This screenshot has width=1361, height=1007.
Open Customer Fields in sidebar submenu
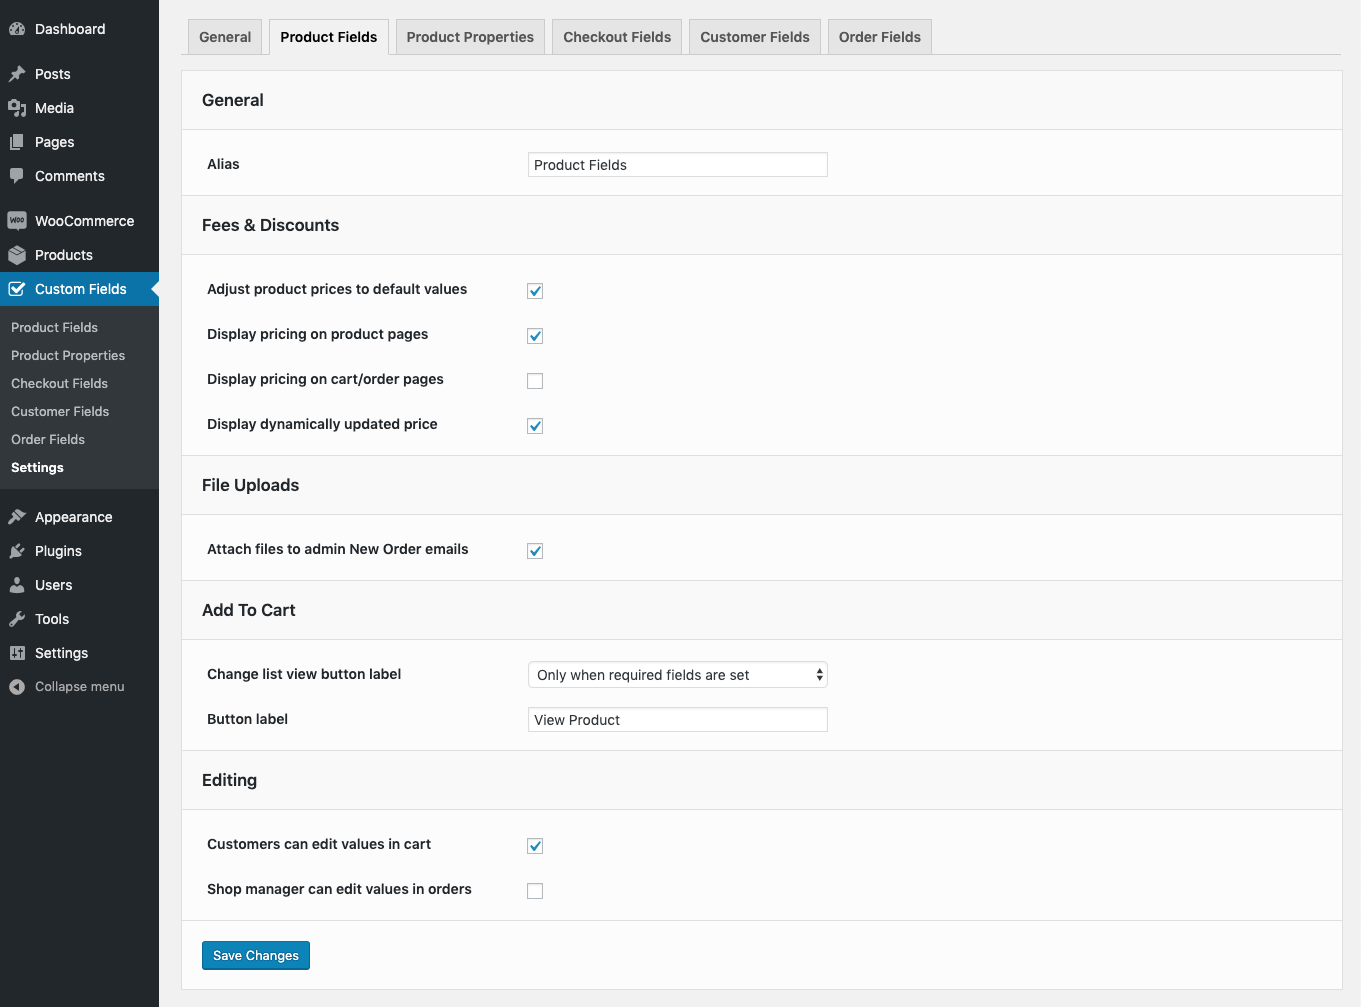60,411
